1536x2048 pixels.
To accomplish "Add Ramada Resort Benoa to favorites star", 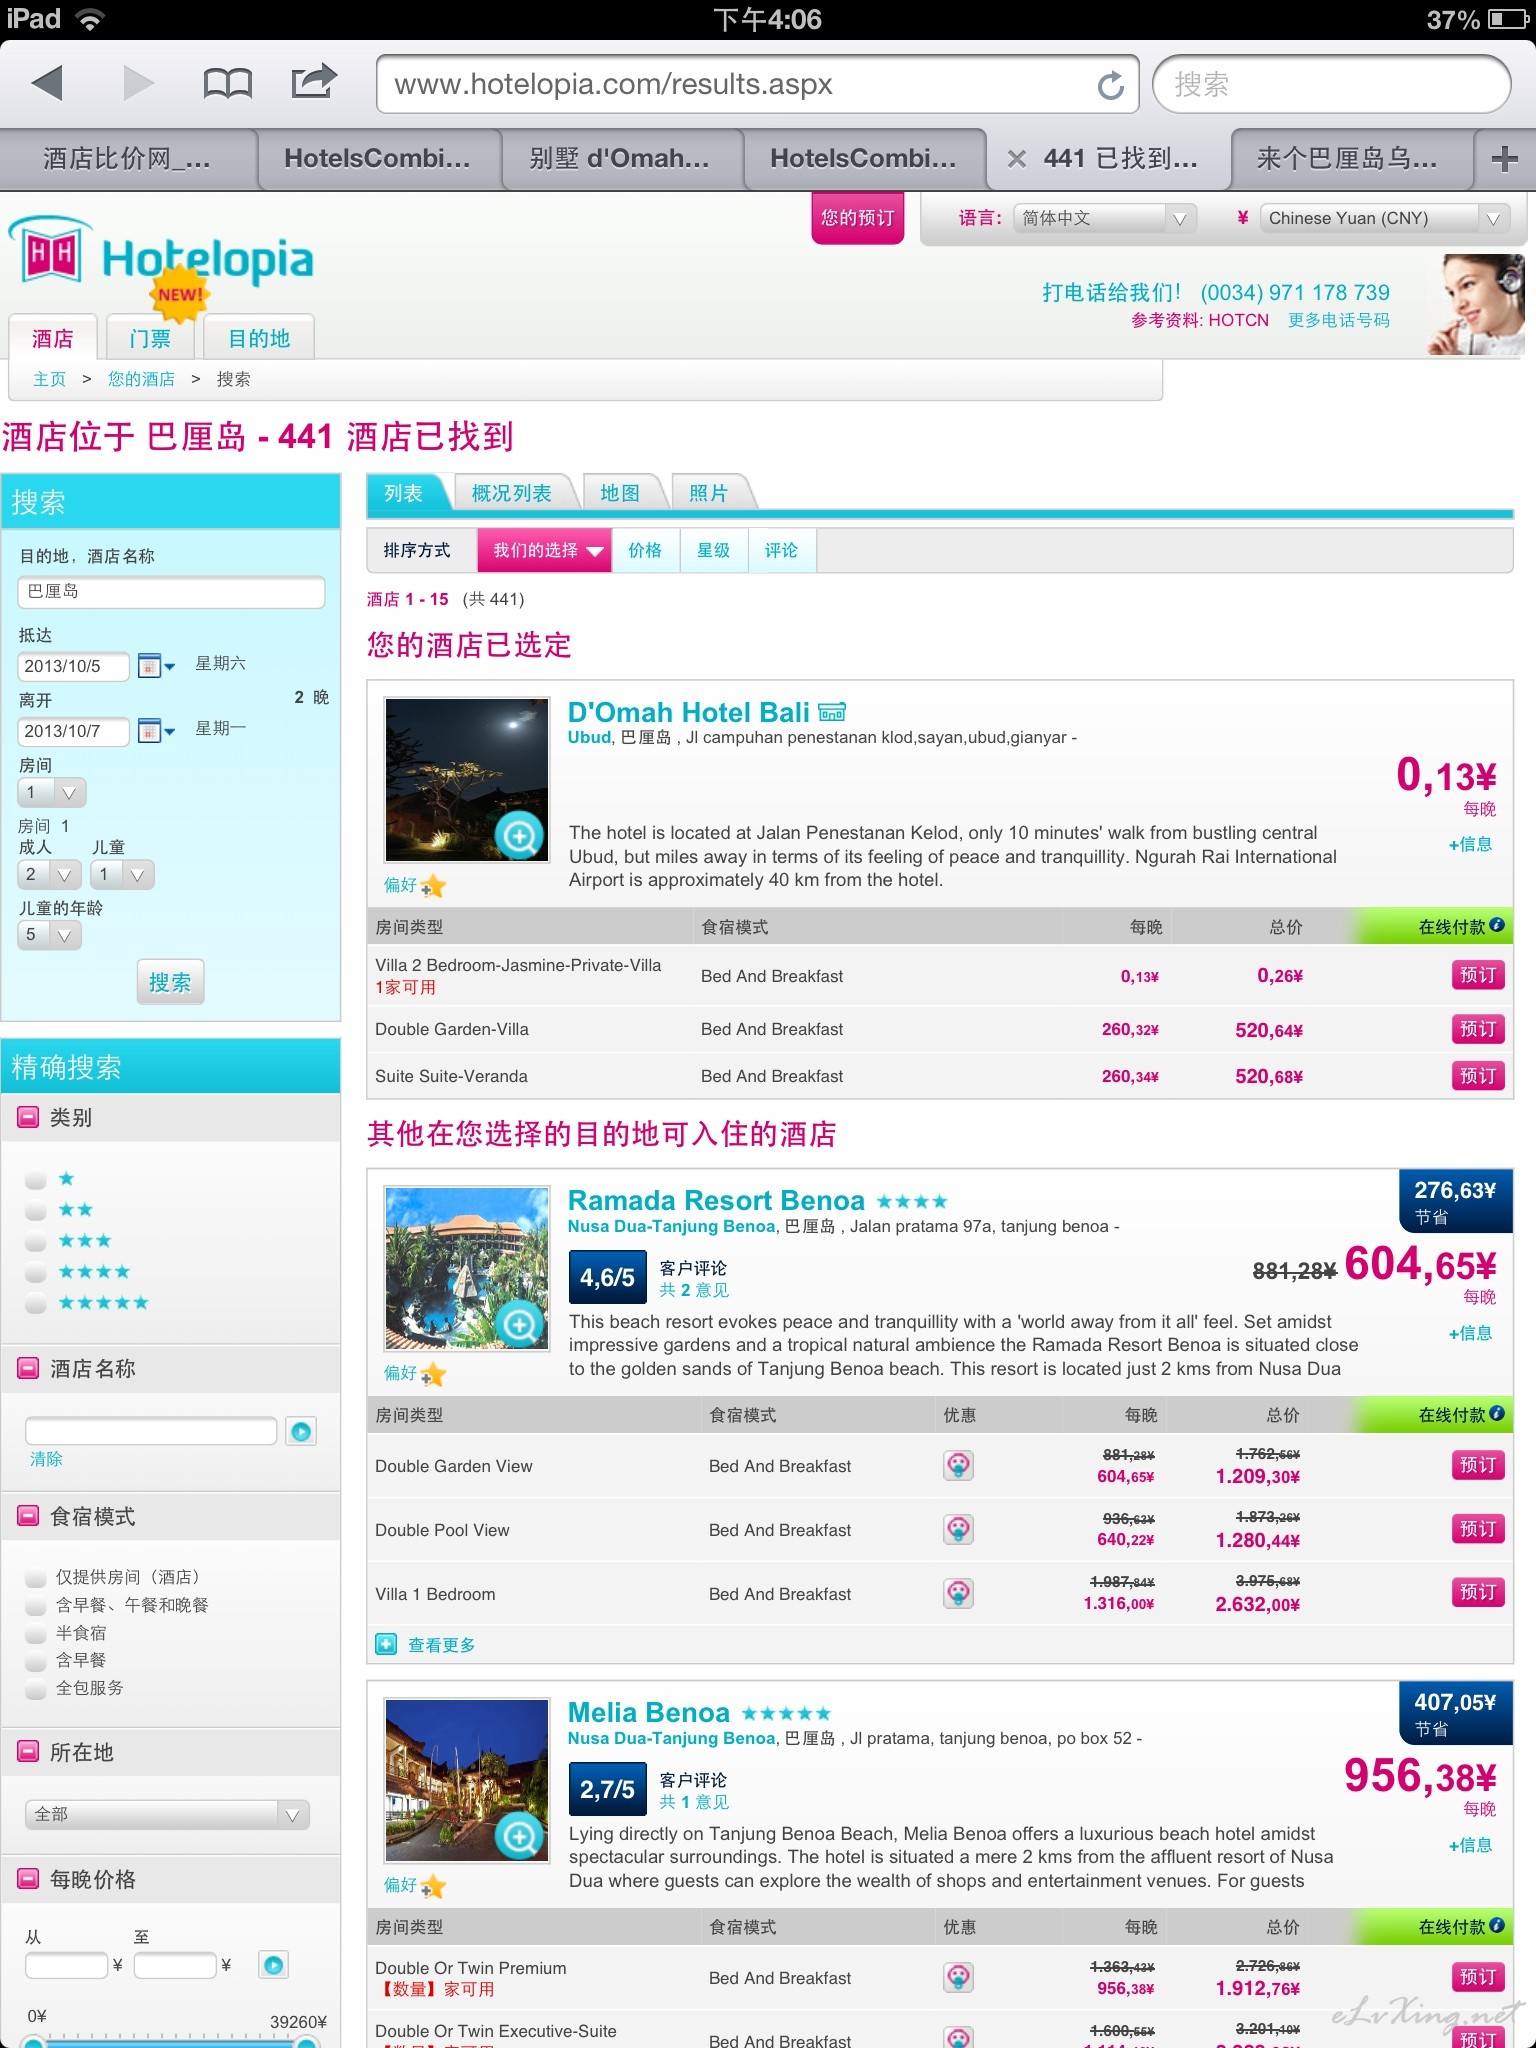I will pyautogui.click(x=432, y=1375).
